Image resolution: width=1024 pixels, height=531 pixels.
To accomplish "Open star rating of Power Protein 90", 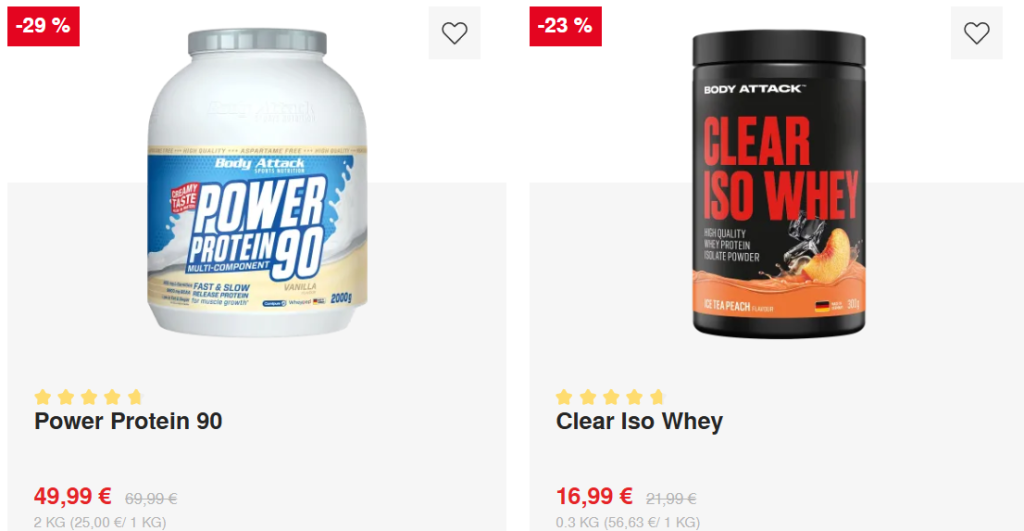I will (88, 396).
